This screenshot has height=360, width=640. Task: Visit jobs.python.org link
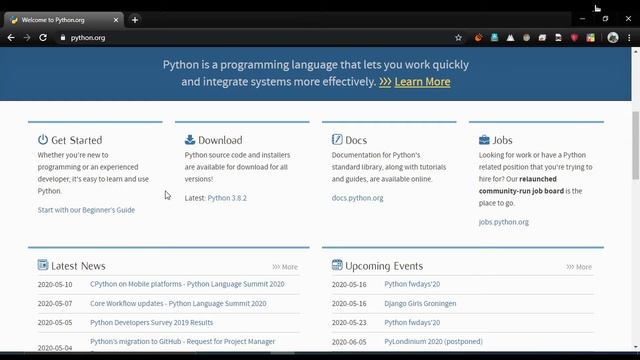coord(504,222)
